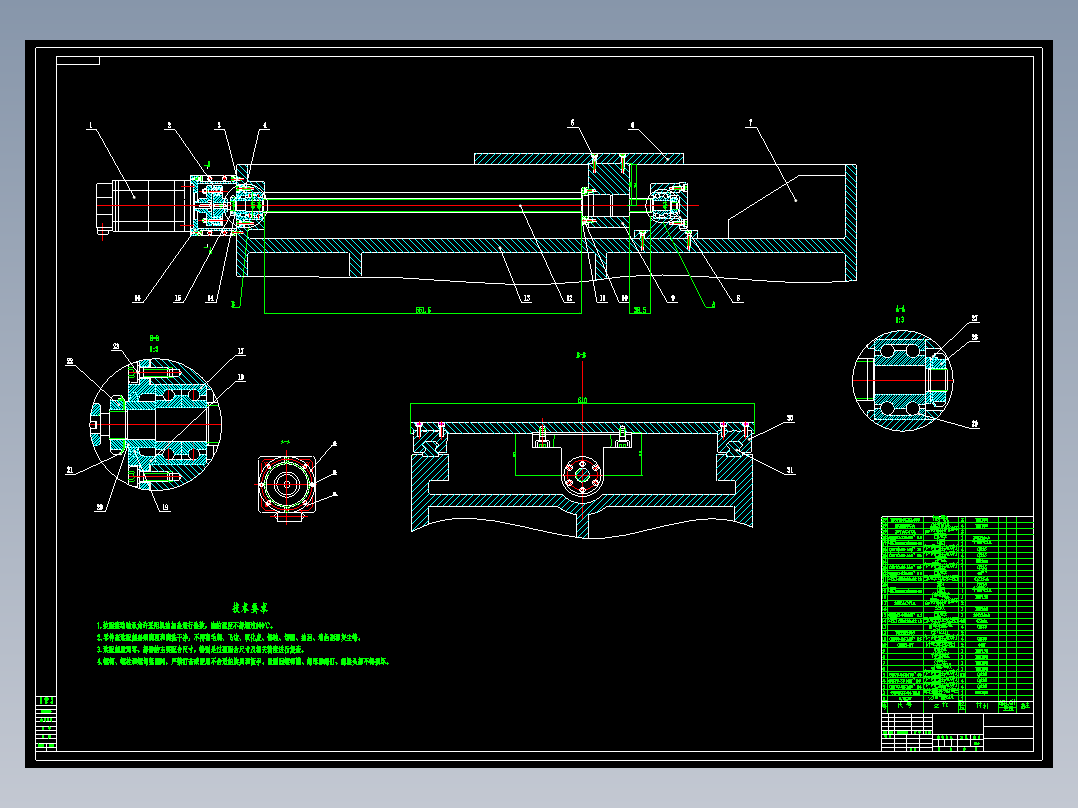
Task: Select the circular bolt-pattern nut in the cross-section
Action: 582,474
